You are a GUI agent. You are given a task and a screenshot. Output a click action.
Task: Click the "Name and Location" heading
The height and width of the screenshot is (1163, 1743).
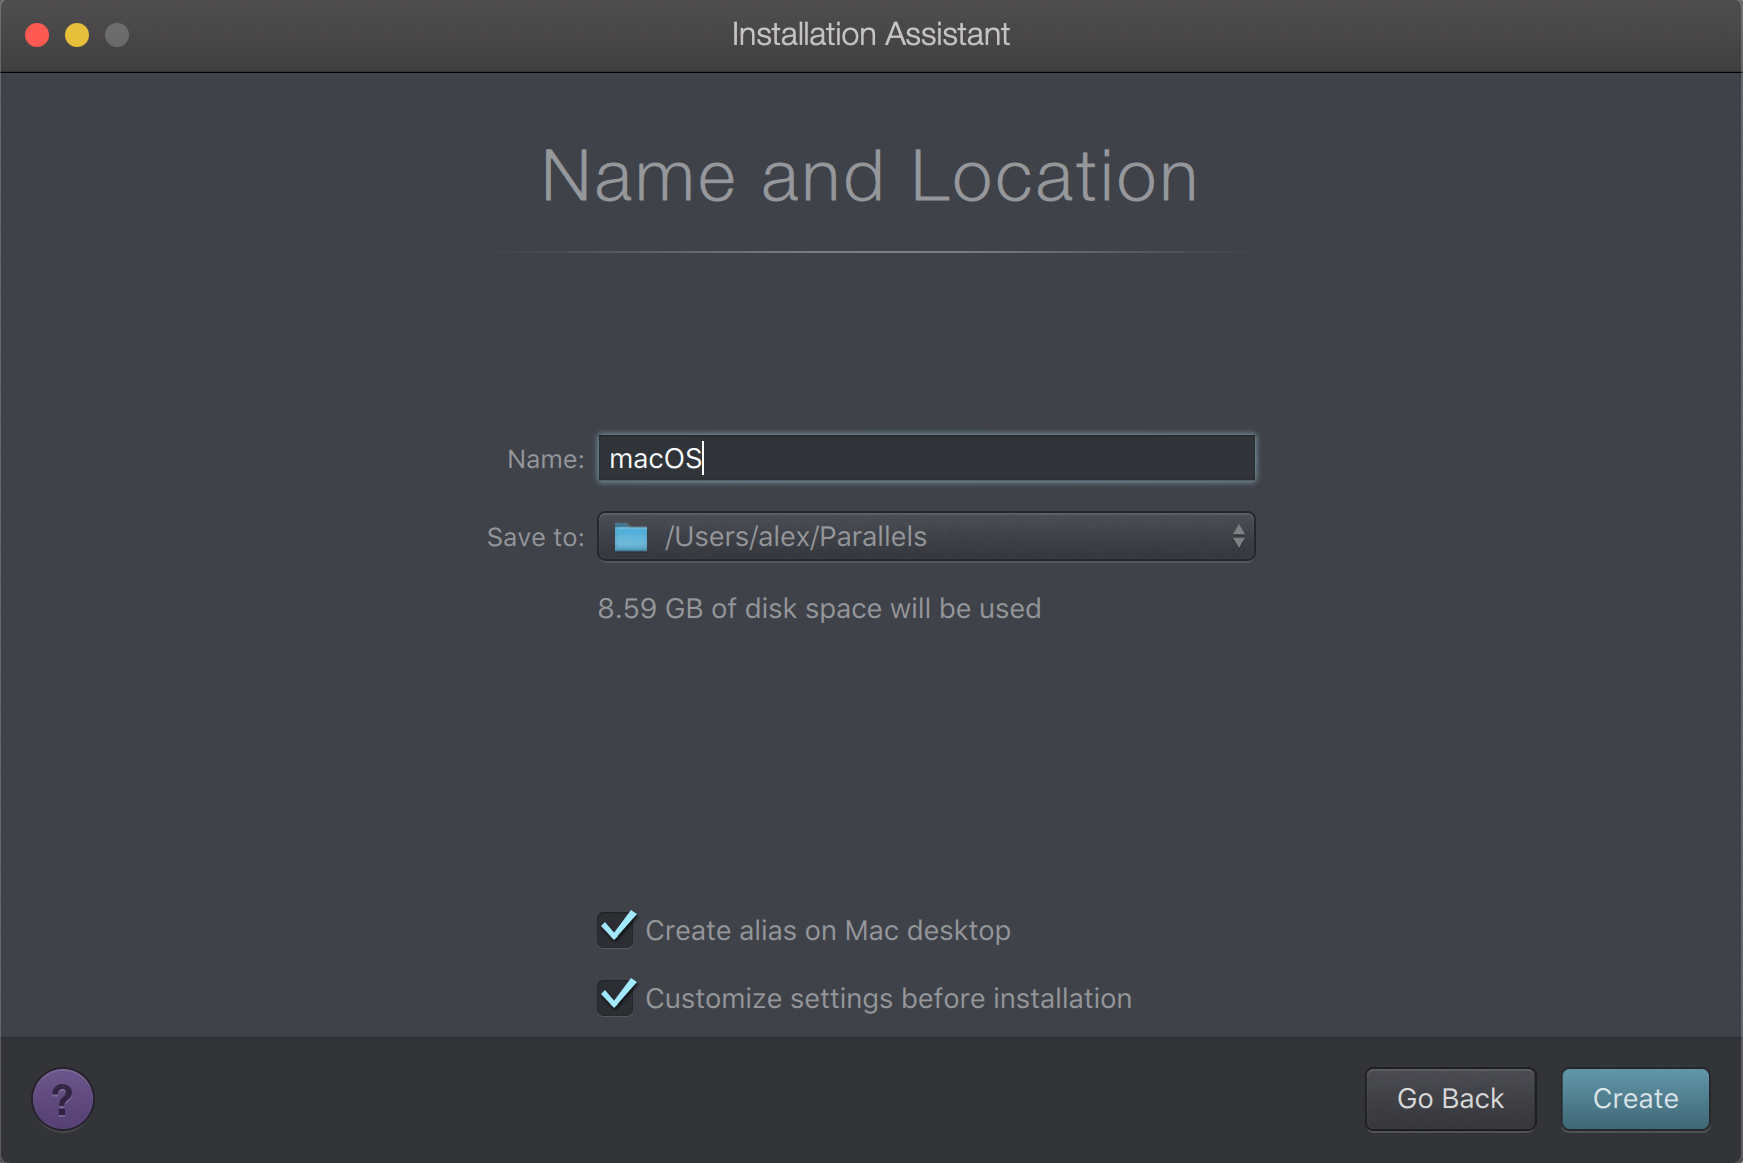click(869, 176)
